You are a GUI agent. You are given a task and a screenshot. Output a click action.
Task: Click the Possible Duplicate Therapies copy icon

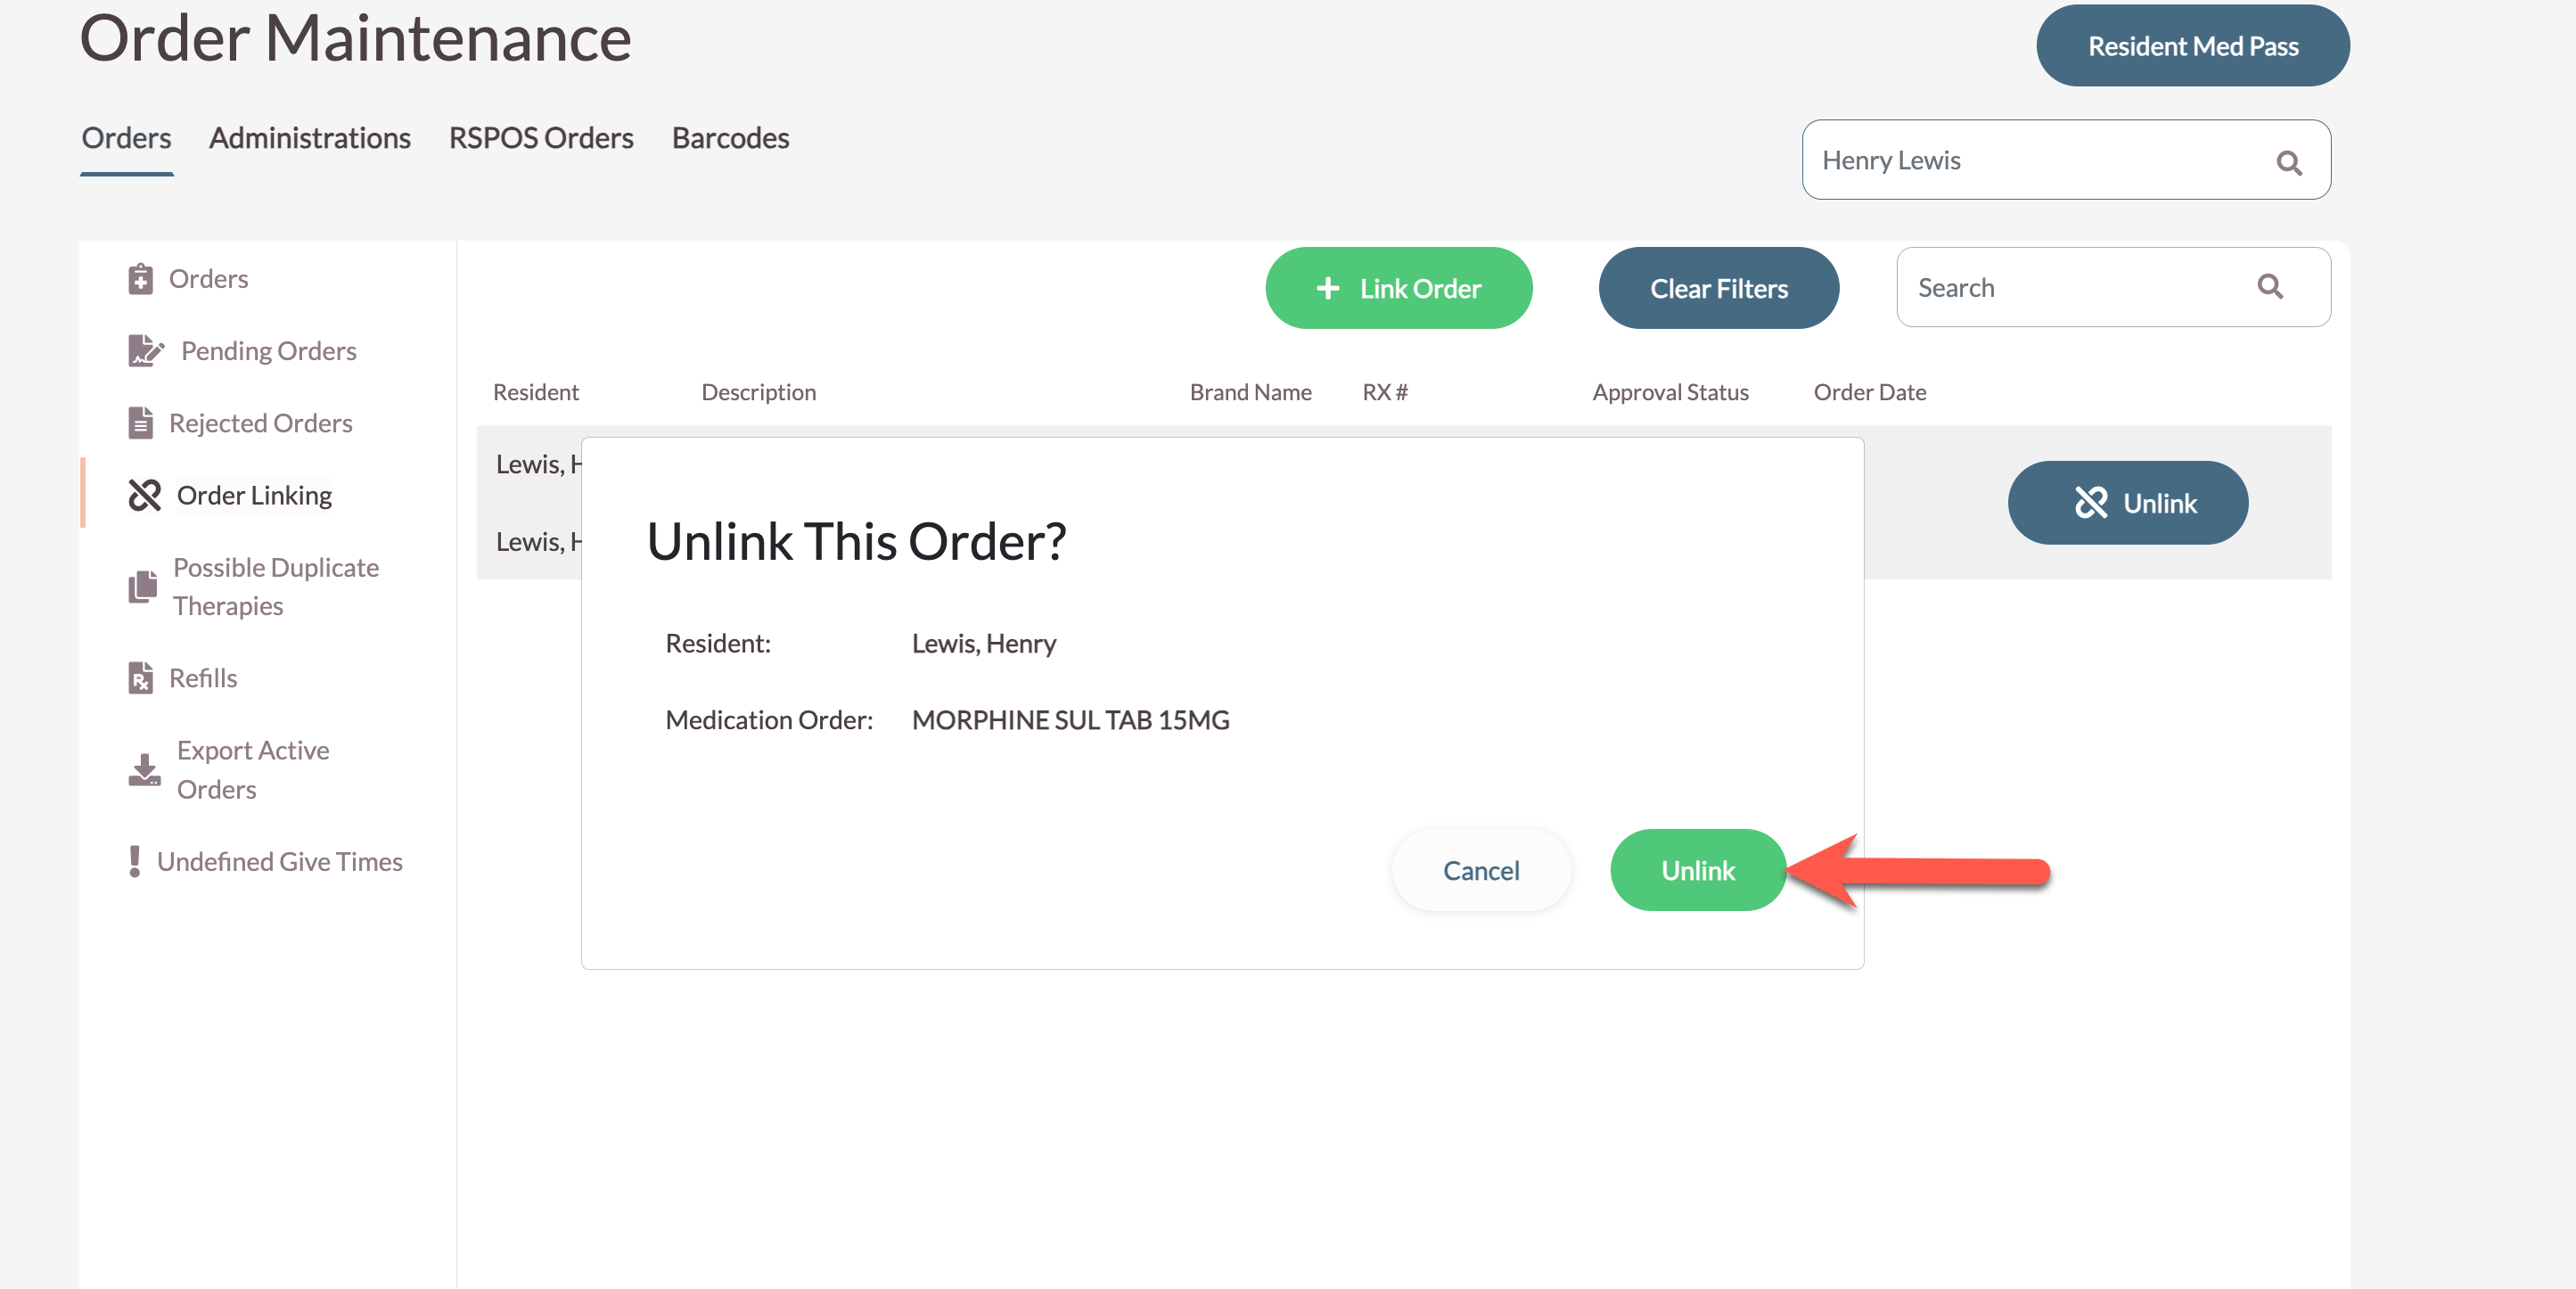pyautogui.click(x=143, y=586)
